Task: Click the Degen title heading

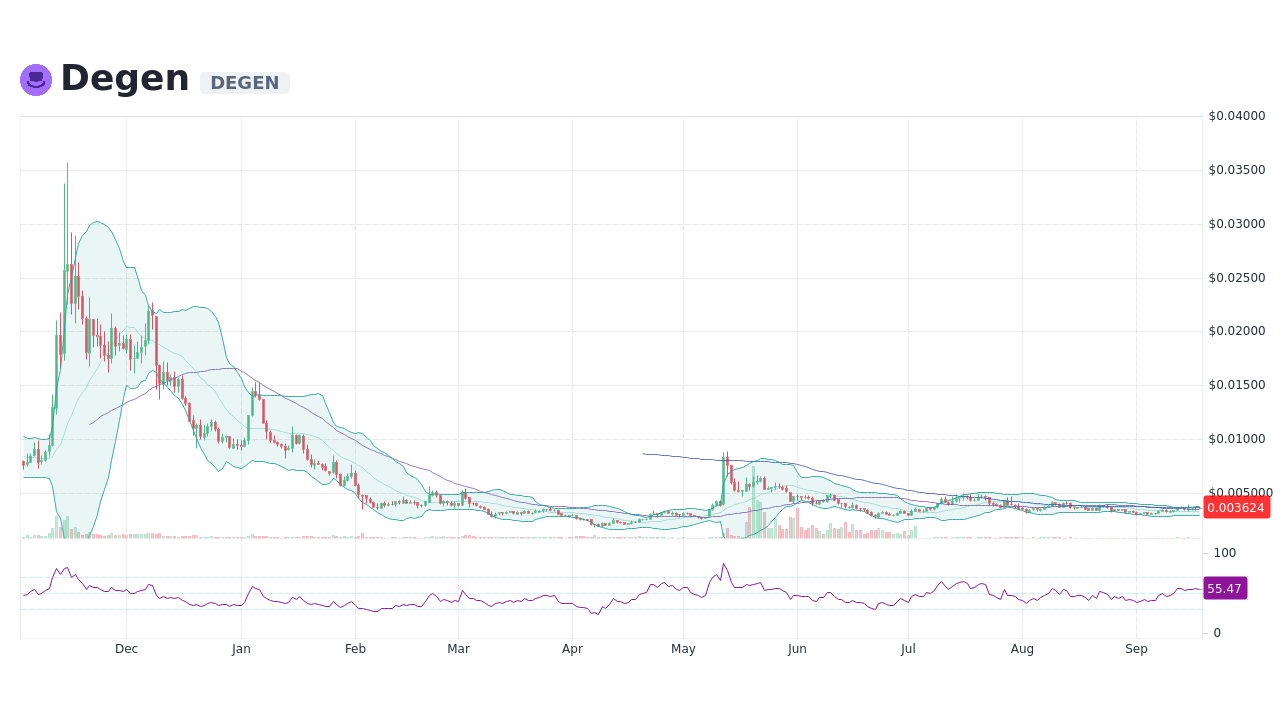Action: coord(124,77)
